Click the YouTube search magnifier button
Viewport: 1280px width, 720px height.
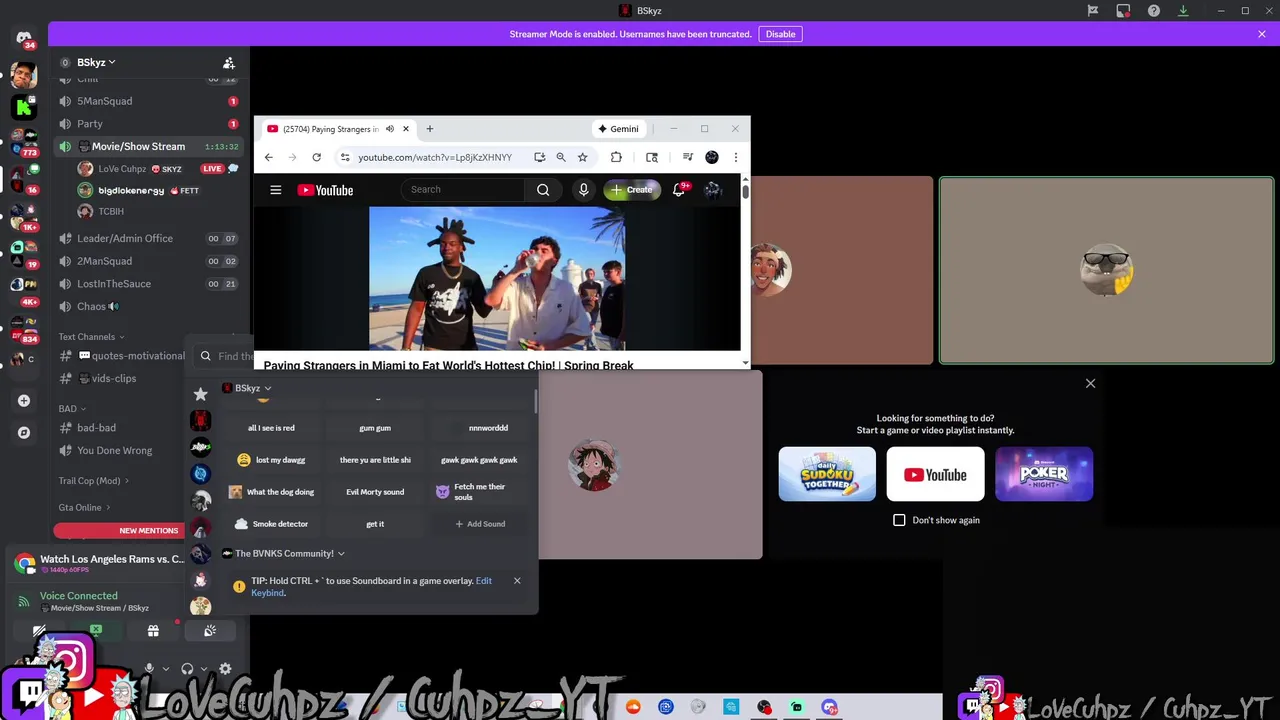(543, 190)
